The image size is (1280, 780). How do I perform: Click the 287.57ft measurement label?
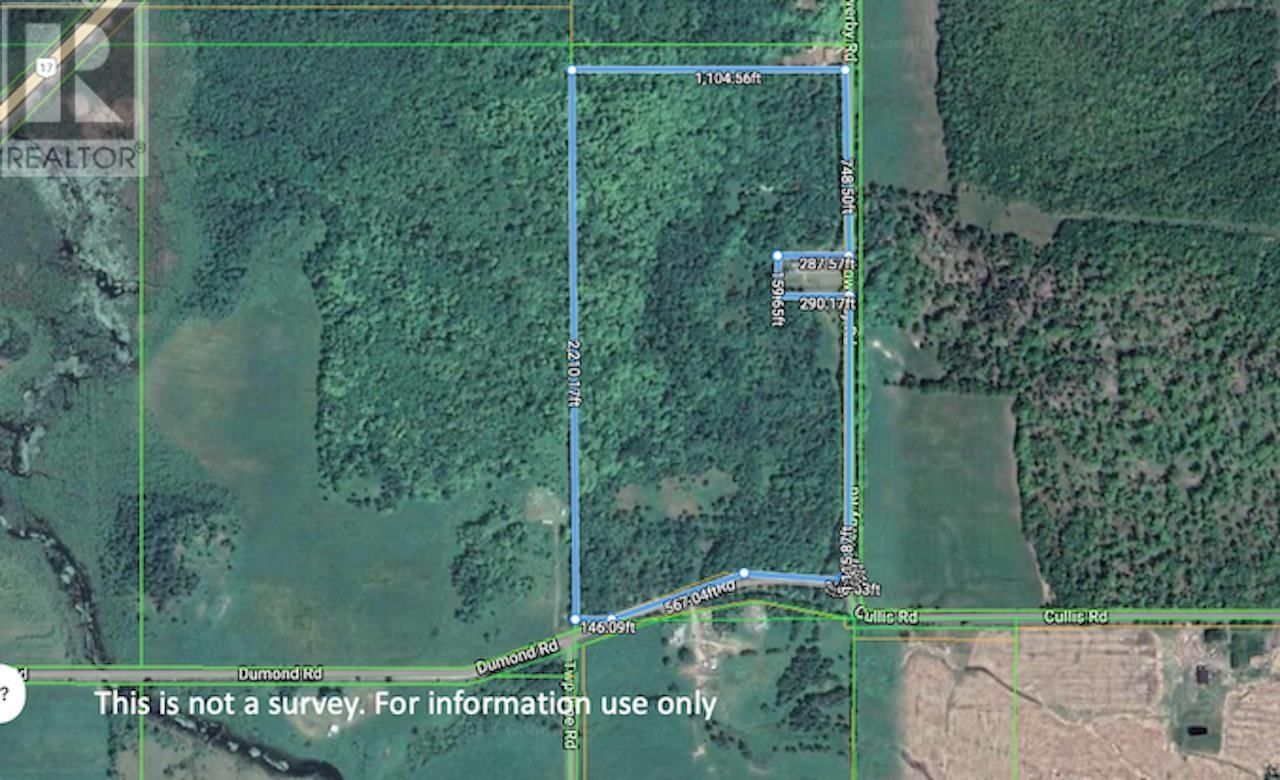tap(825, 265)
